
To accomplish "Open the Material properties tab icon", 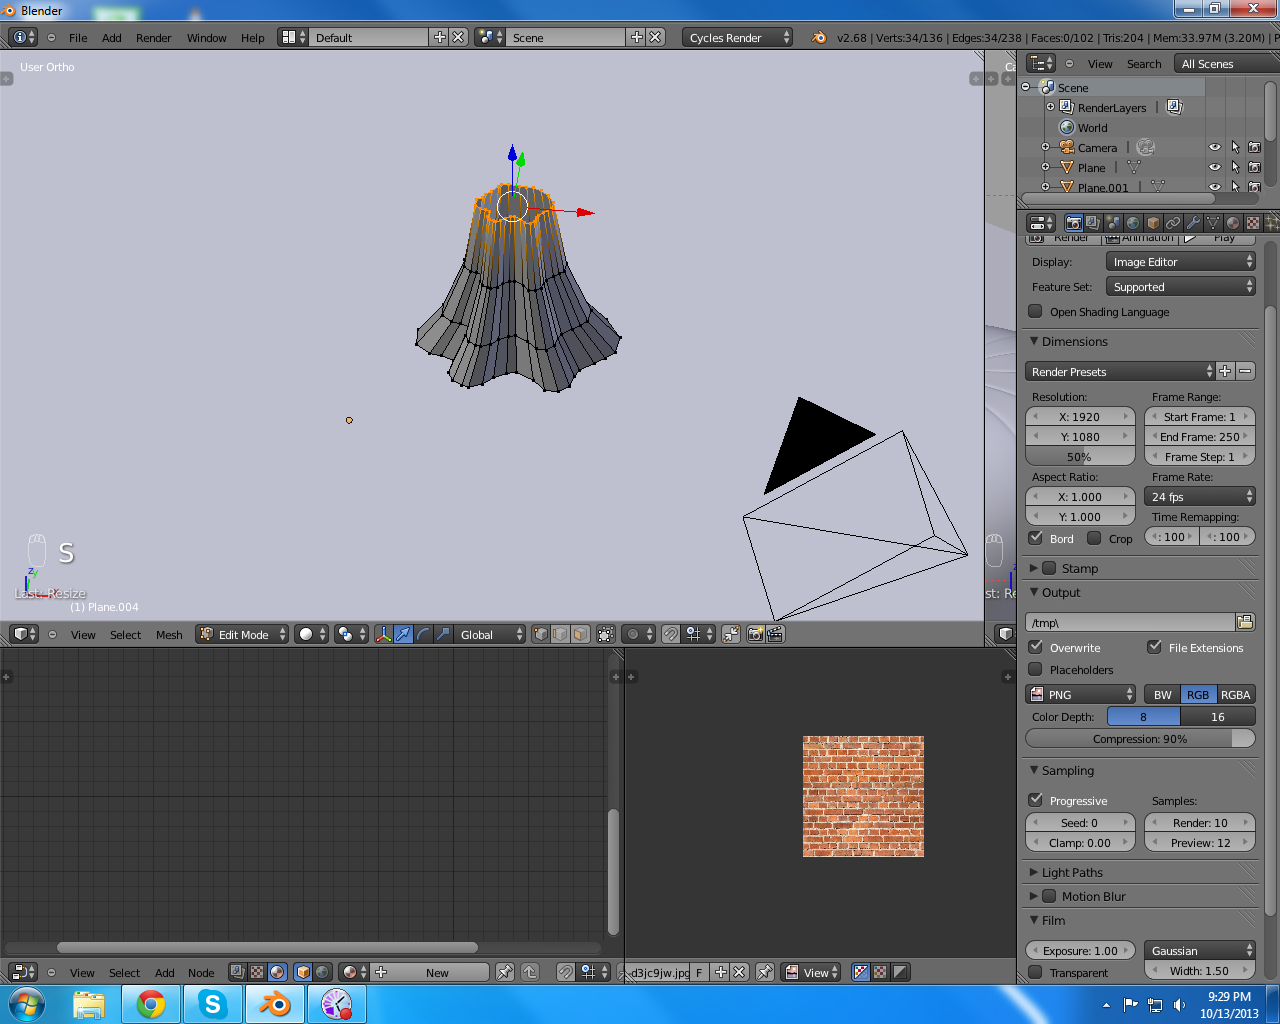I will [x=1233, y=223].
